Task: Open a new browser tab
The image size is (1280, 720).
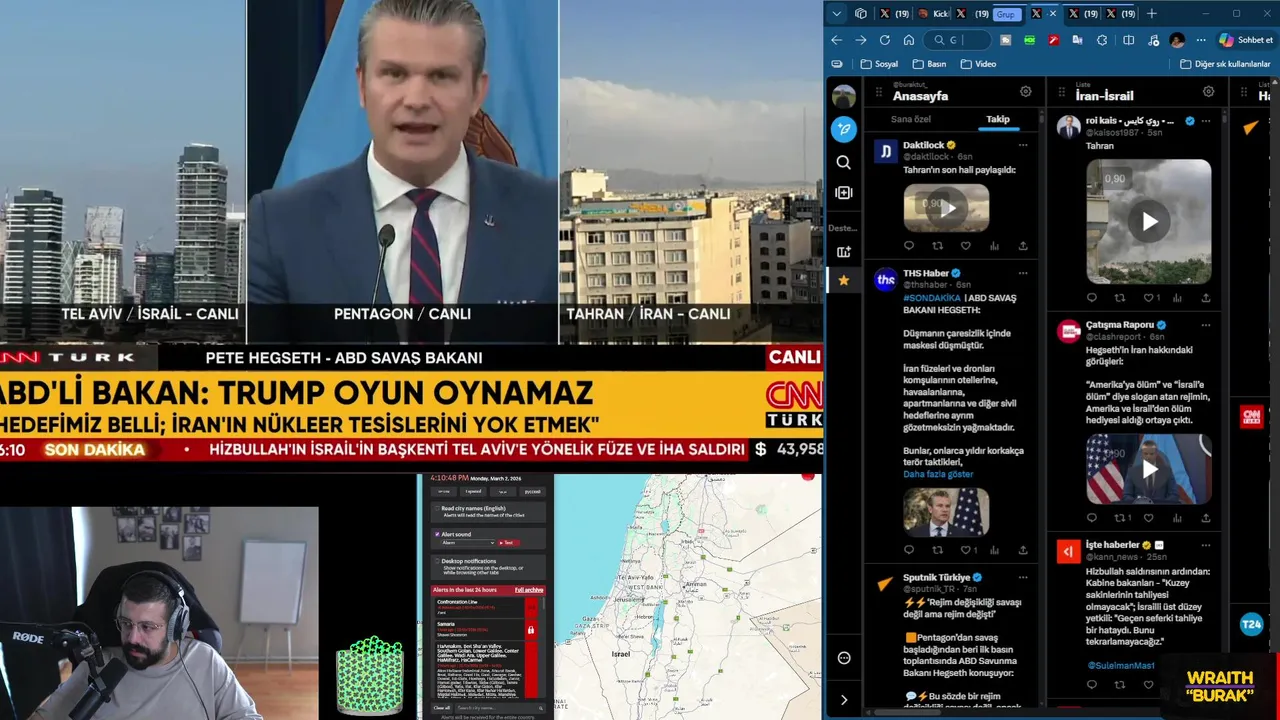Action: [x=1152, y=14]
